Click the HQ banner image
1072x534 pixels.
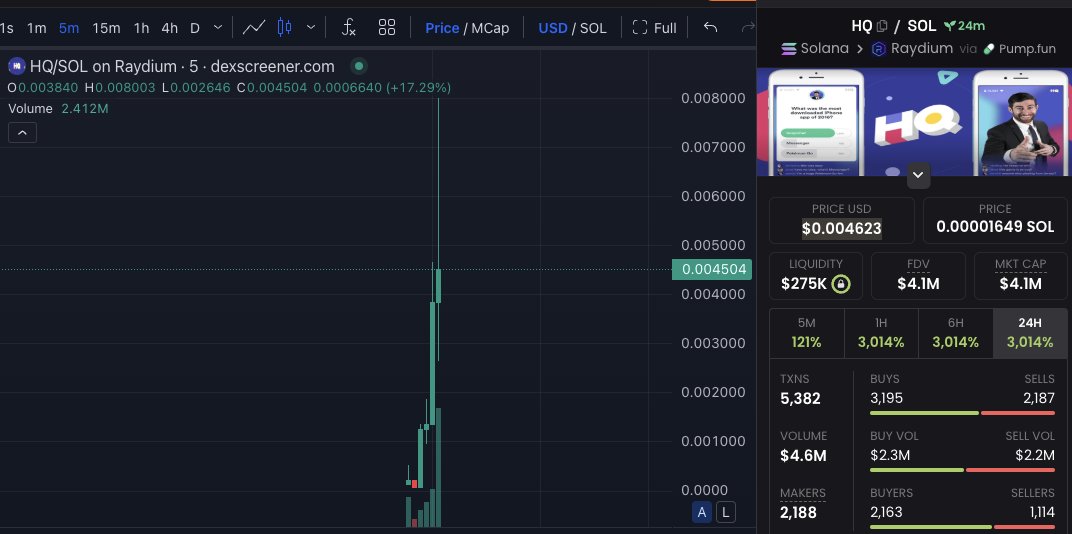[914, 122]
